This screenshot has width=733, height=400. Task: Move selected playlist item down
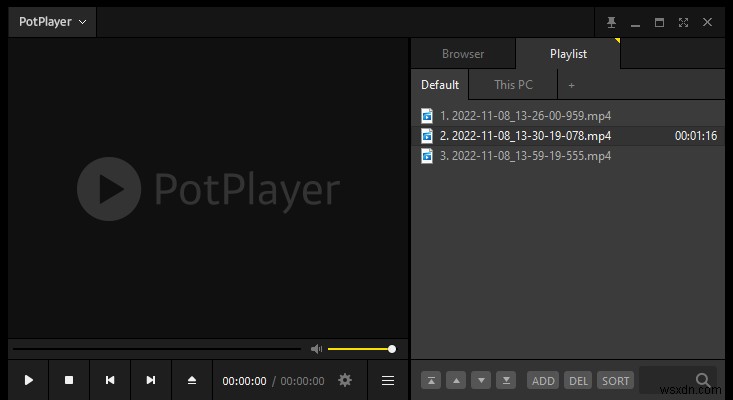coord(481,380)
